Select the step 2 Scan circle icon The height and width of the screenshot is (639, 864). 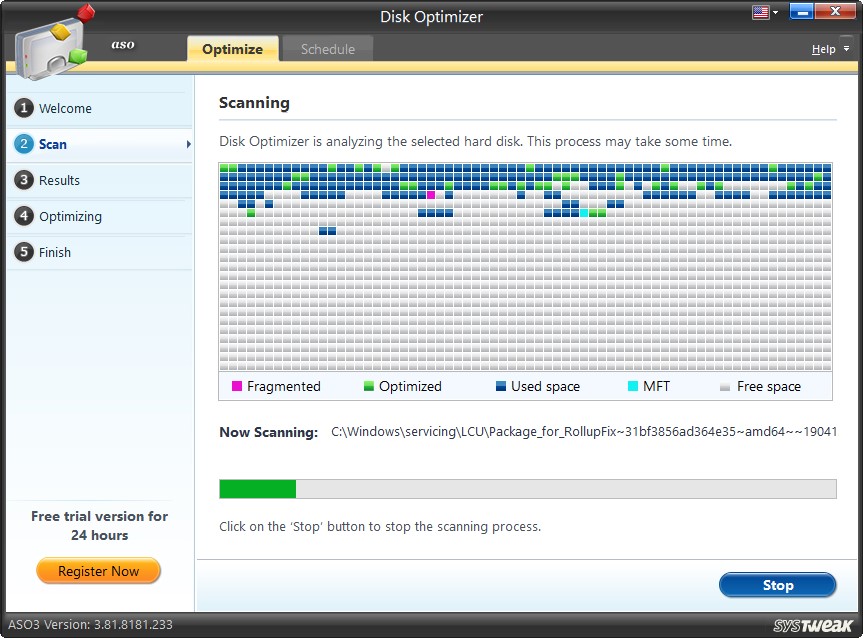[22, 144]
